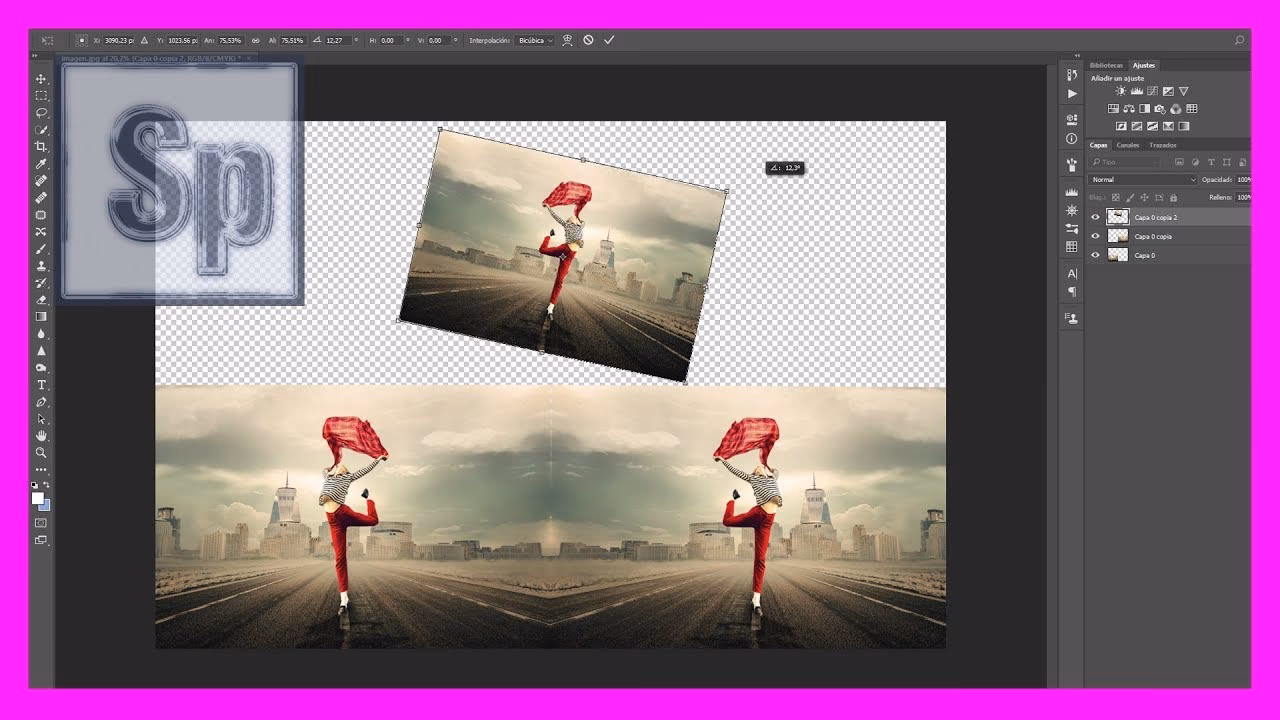Toggle lock position in the Layers panel
The width and height of the screenshot is (1280, 720).
pyautogui.click(x=1144, y=198)
